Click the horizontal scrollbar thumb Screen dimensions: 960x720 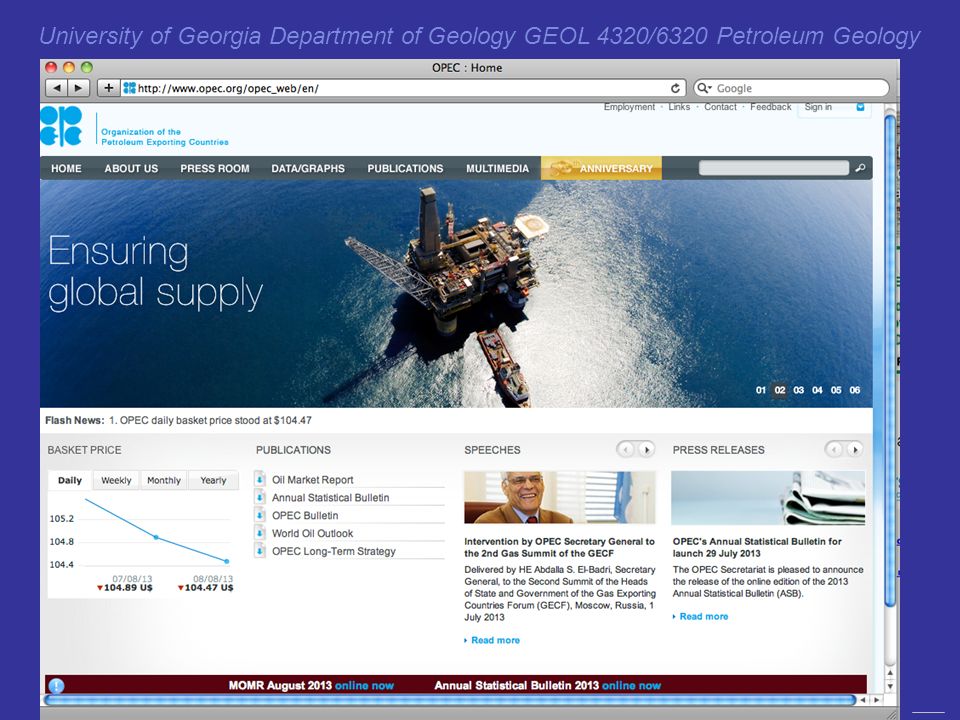coord(449,700)
